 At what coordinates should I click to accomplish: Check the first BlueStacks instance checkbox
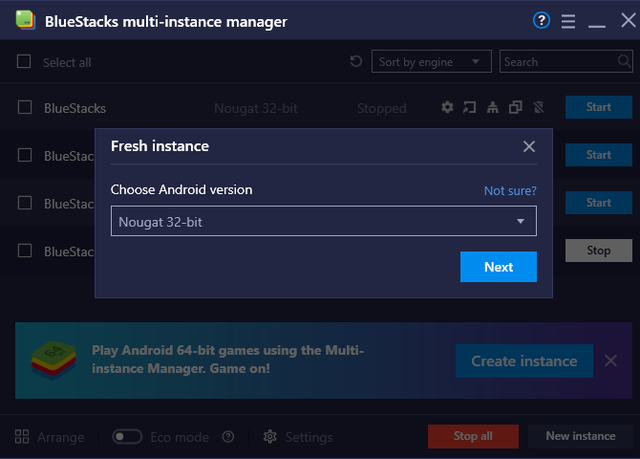tap(25, 108)
